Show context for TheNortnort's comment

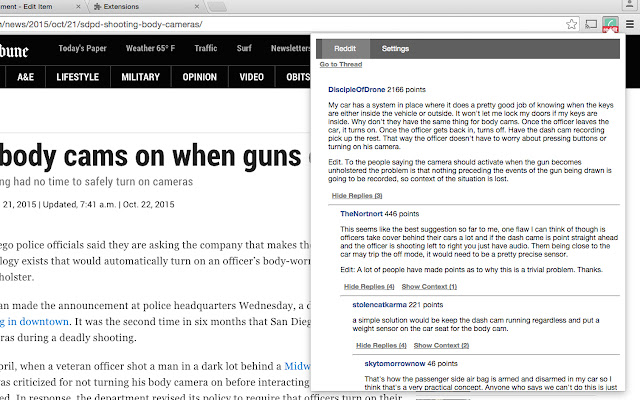pos(428,286)
